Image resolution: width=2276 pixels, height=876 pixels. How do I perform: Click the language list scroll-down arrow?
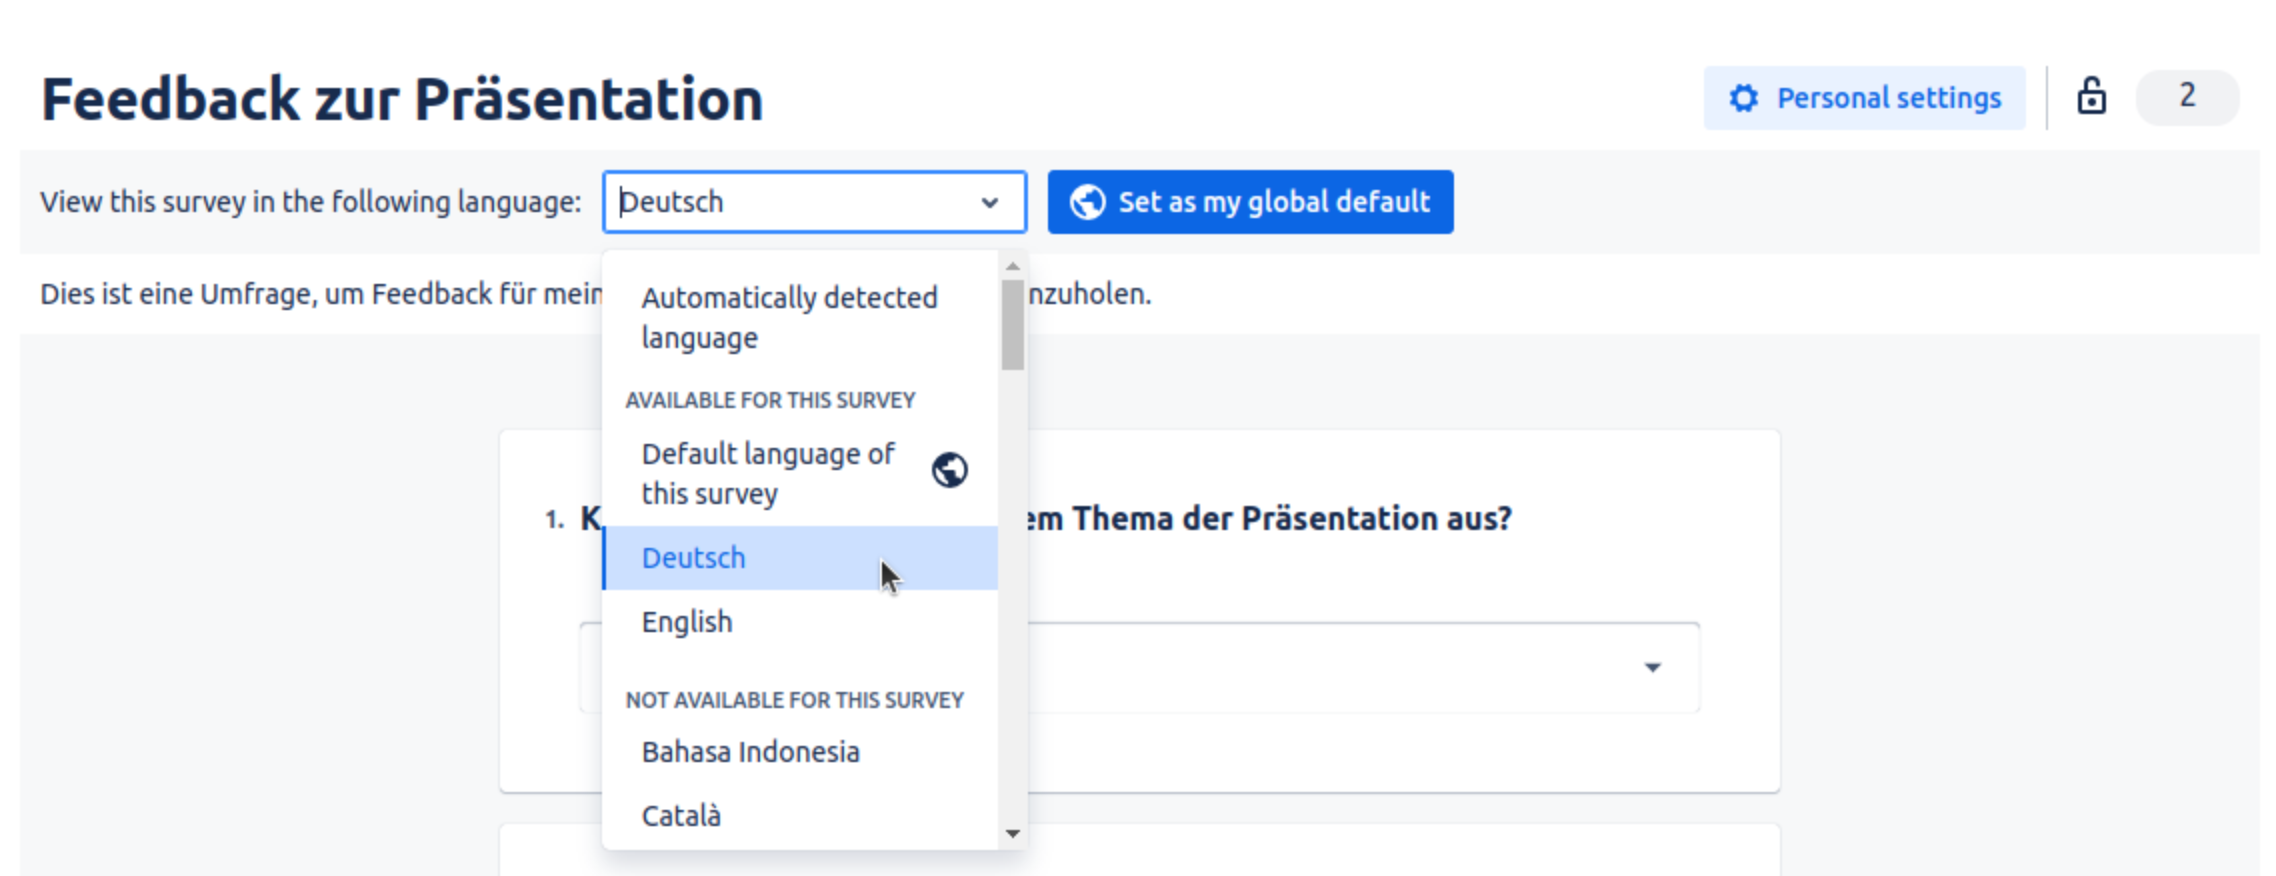[1012, 833]
